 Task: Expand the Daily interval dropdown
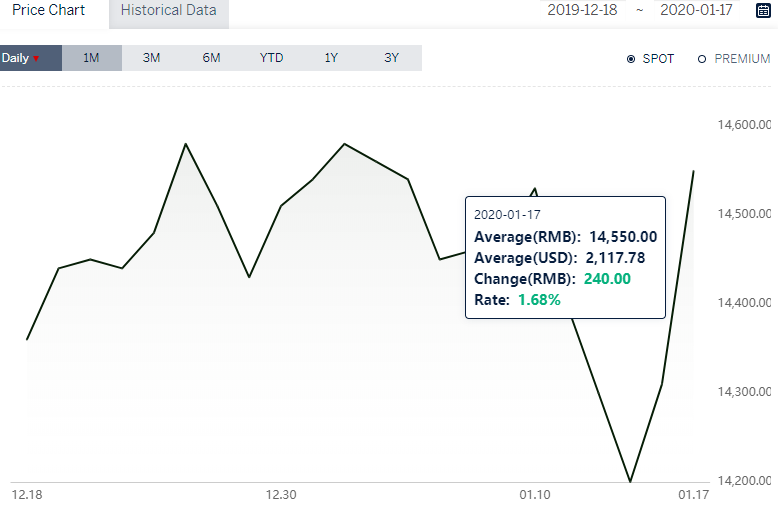pyautogui.click(x=22, y=58)
